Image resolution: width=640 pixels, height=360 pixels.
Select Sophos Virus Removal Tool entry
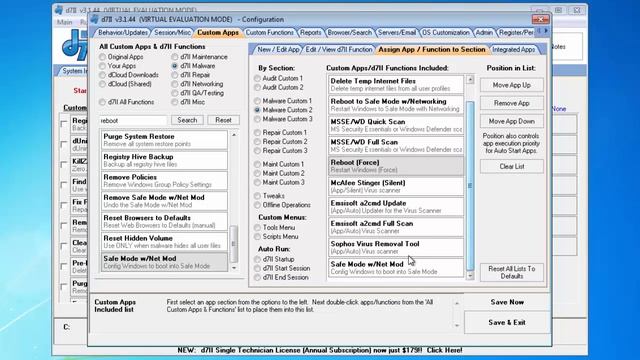pyautogui.click(x=396, y=247)
